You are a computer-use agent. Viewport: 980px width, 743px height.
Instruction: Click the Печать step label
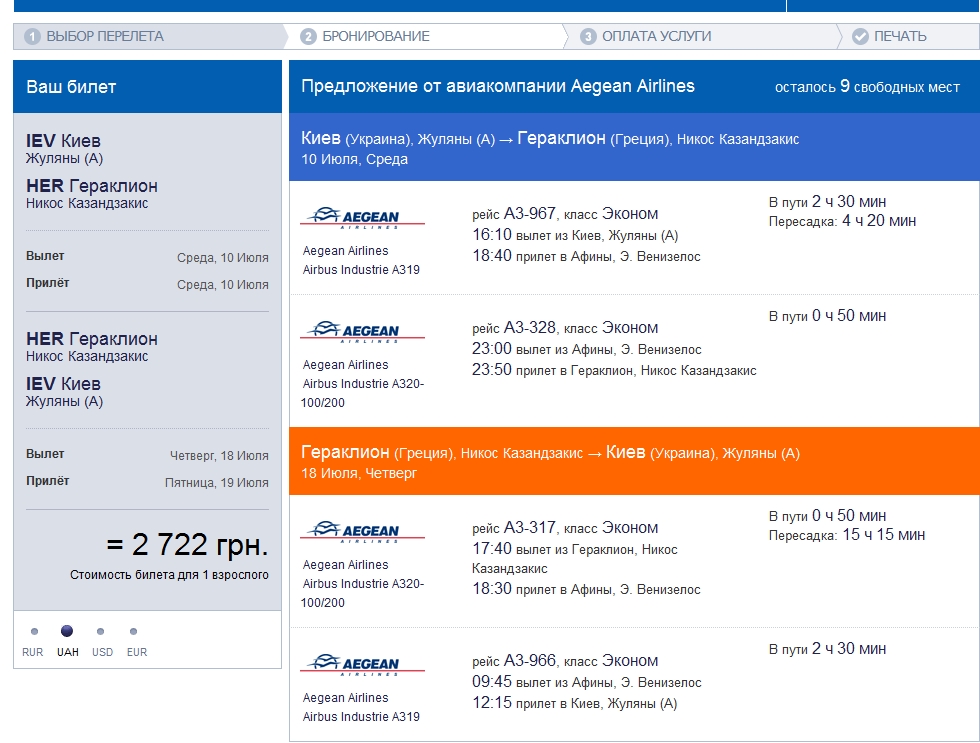pyautogui.click(x=900, y=37)
